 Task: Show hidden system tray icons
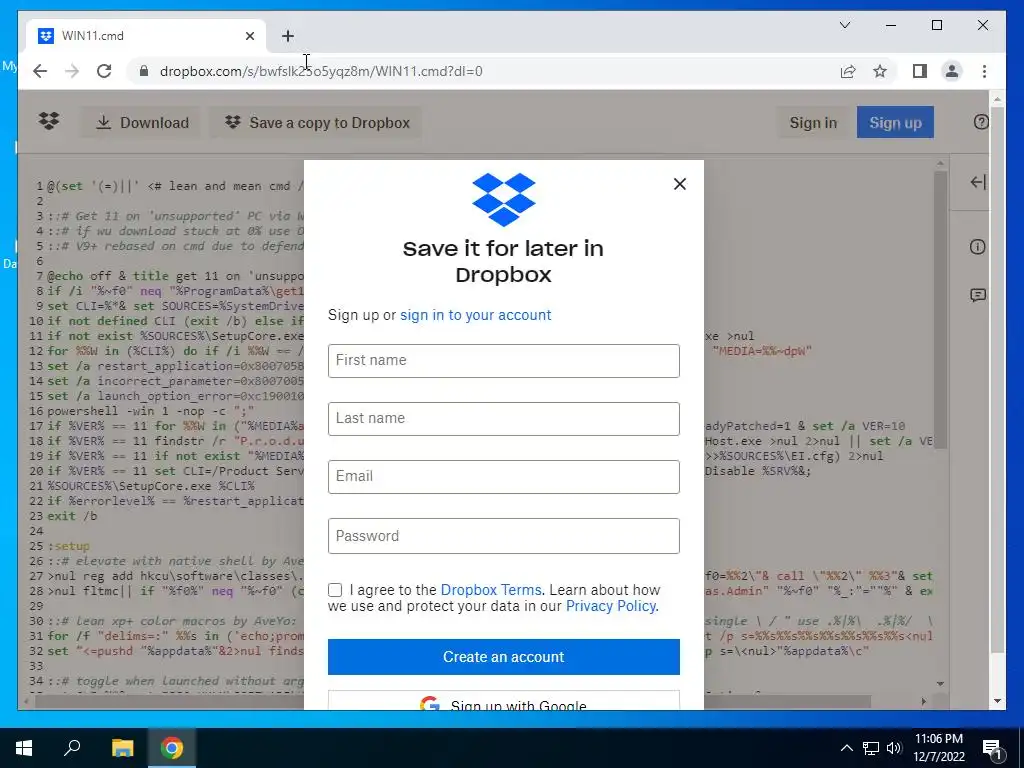click(x=846, y=748)
